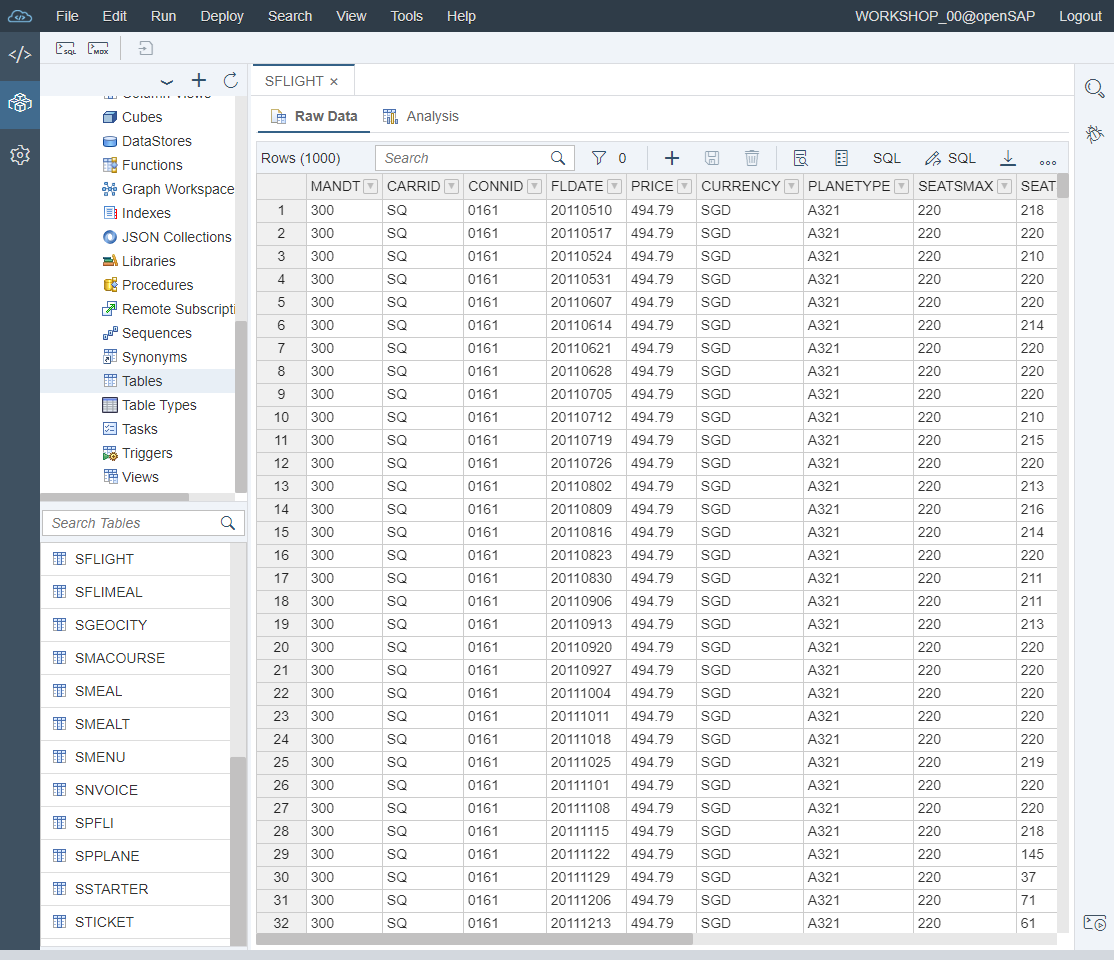The image size is (1114, 960).
Task: Refresh the database catalog tree
Action: (230, 80)
